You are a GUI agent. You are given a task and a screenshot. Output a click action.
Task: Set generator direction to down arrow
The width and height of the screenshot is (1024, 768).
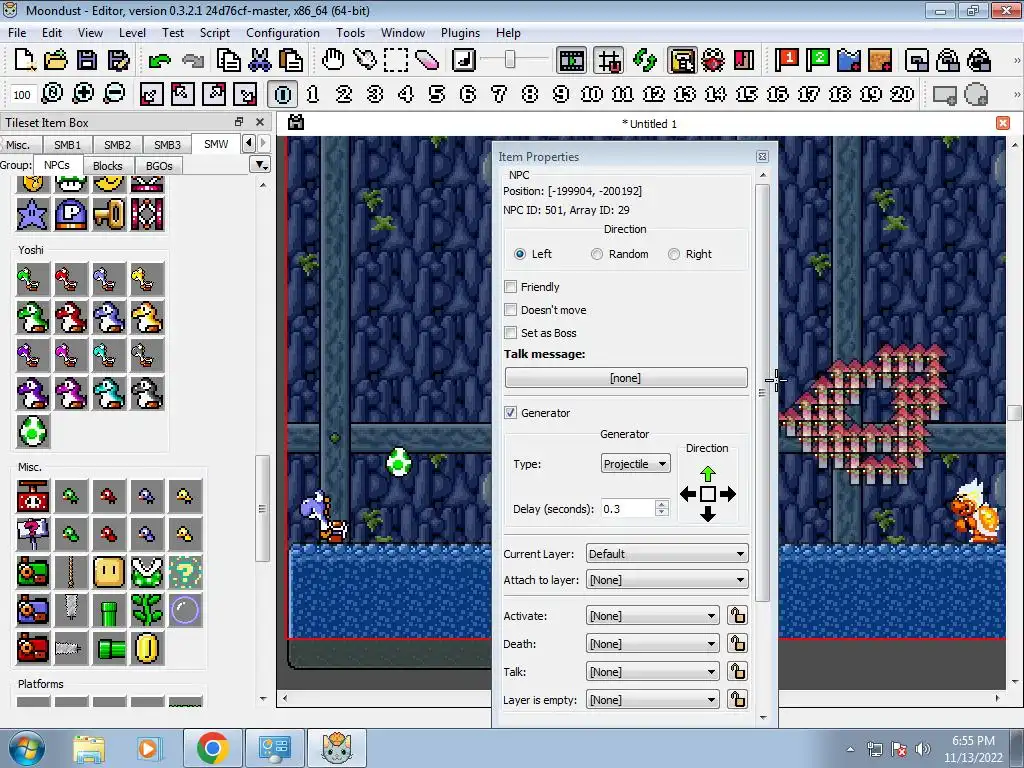[708, 515]
